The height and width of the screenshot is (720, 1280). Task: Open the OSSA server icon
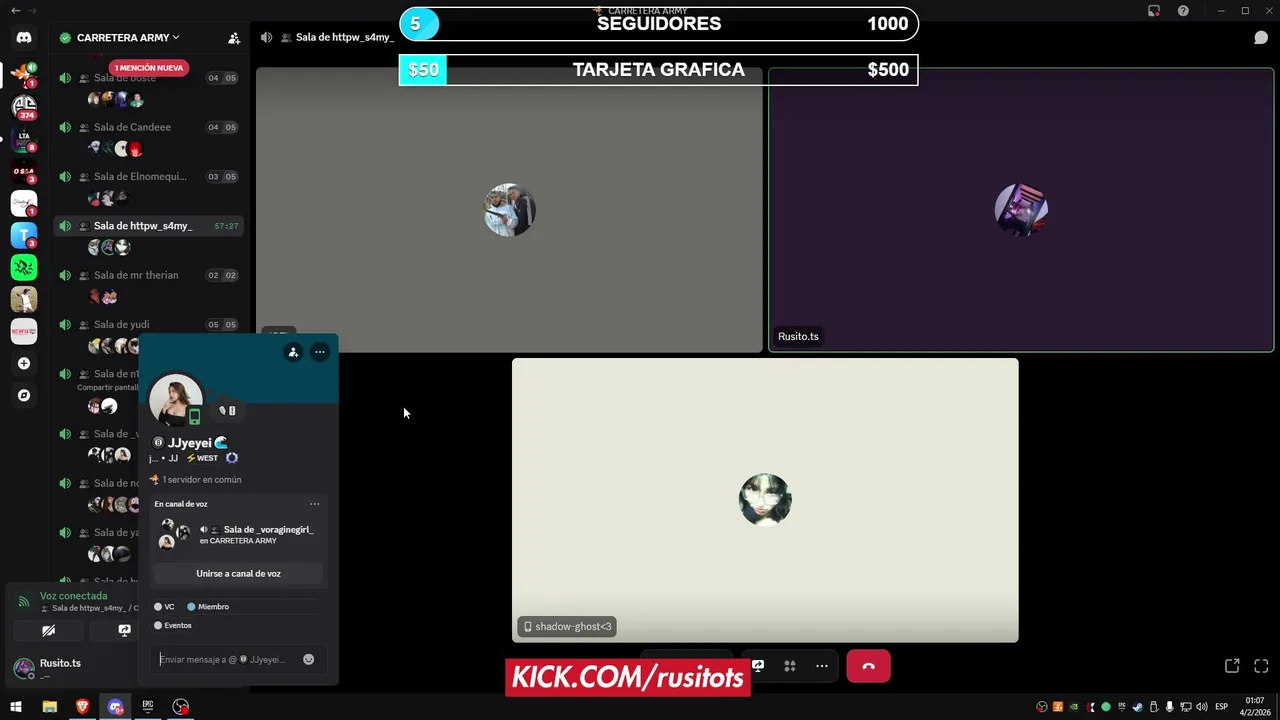[24, 172]
